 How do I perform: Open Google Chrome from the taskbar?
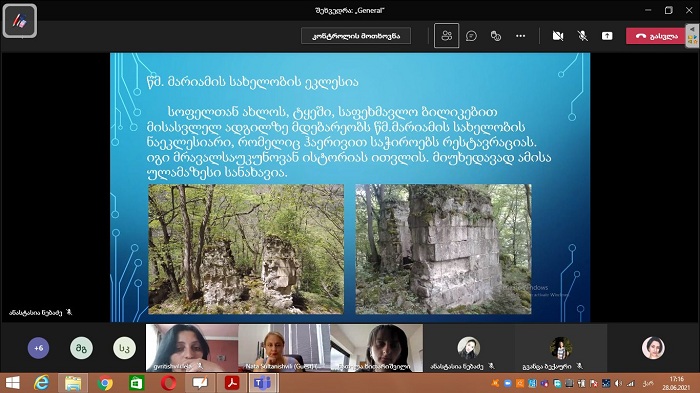tap(105, 383)
